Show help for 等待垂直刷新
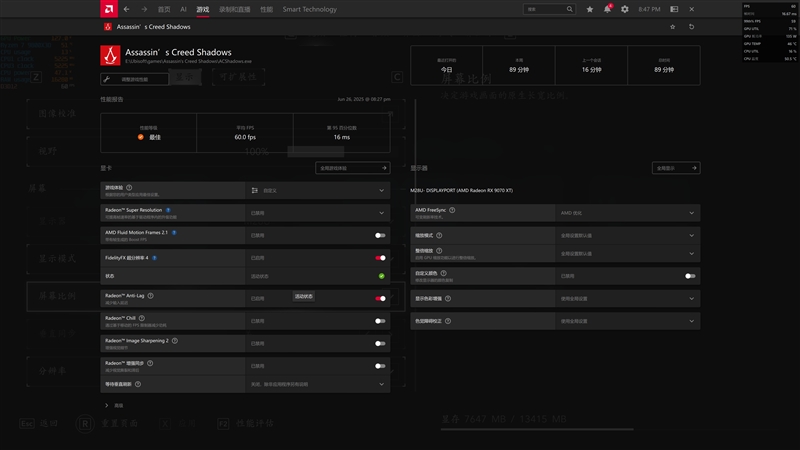 (138, 384)
